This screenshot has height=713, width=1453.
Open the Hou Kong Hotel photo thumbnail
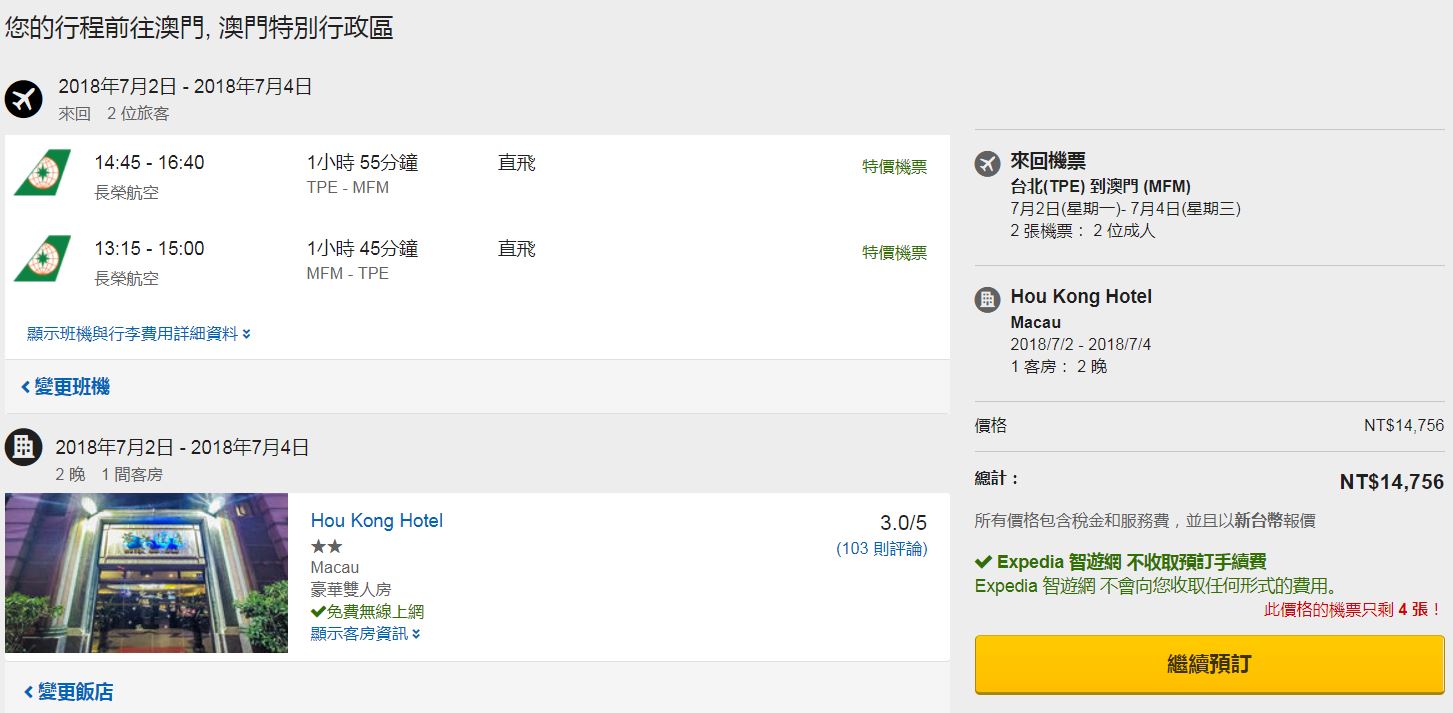pyautogui.click(x=146, y=573)
